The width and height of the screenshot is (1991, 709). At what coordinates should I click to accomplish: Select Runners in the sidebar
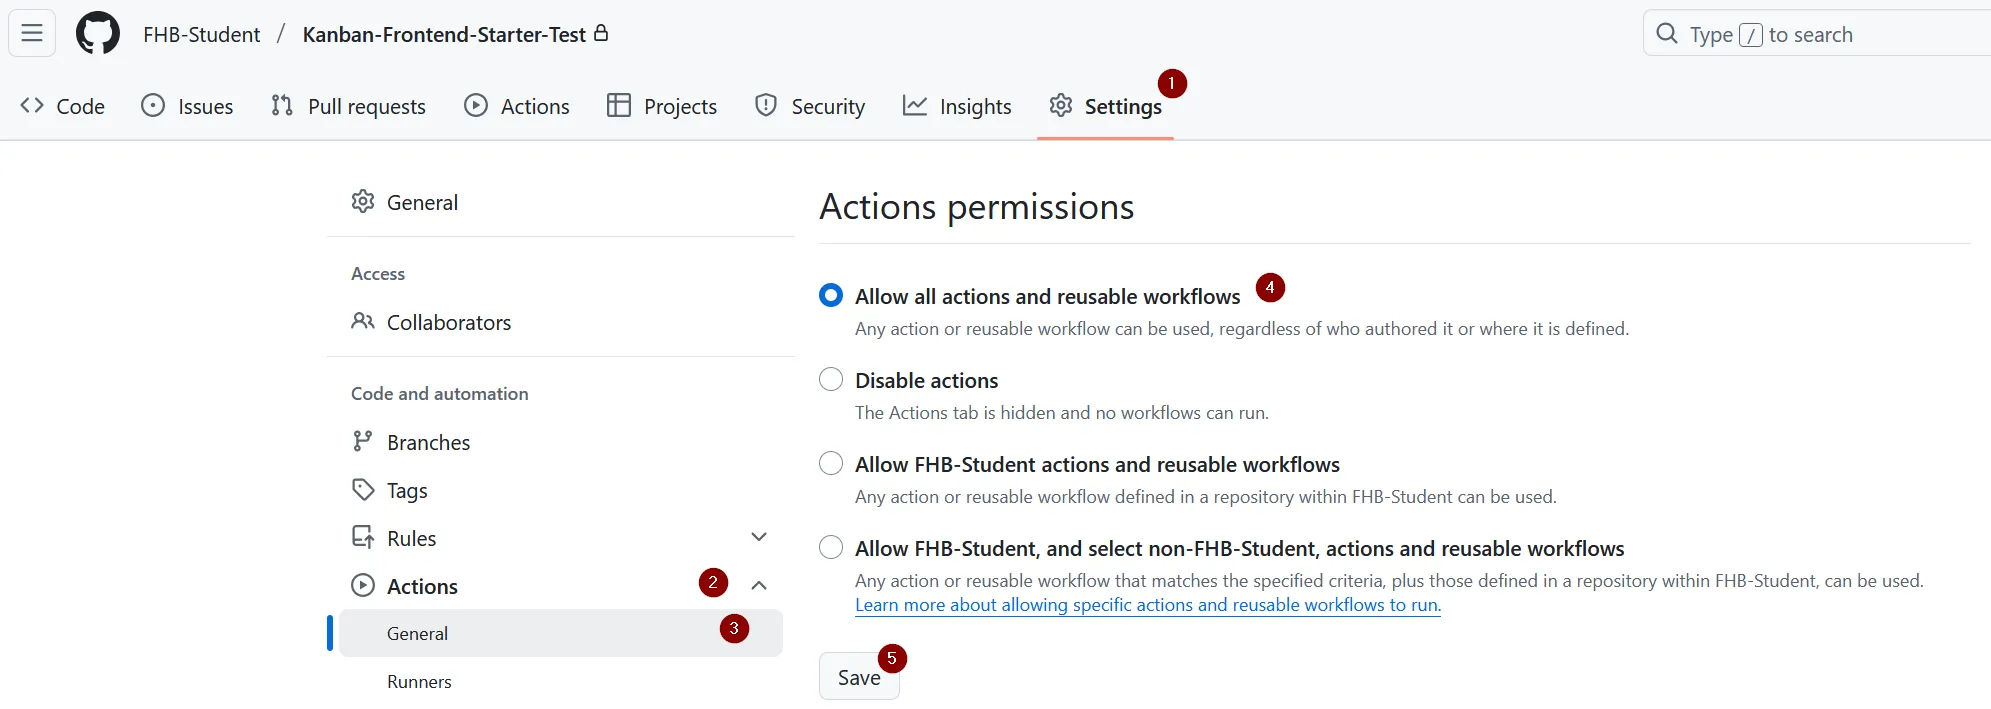419,681
